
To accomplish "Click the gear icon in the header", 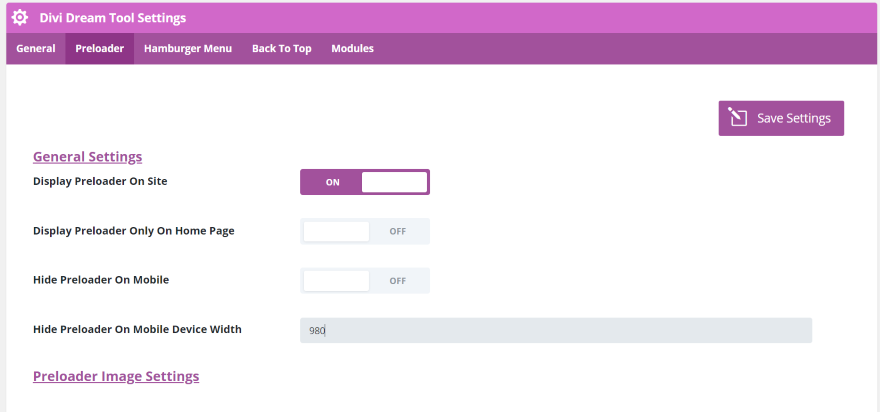I will point(20,18).
